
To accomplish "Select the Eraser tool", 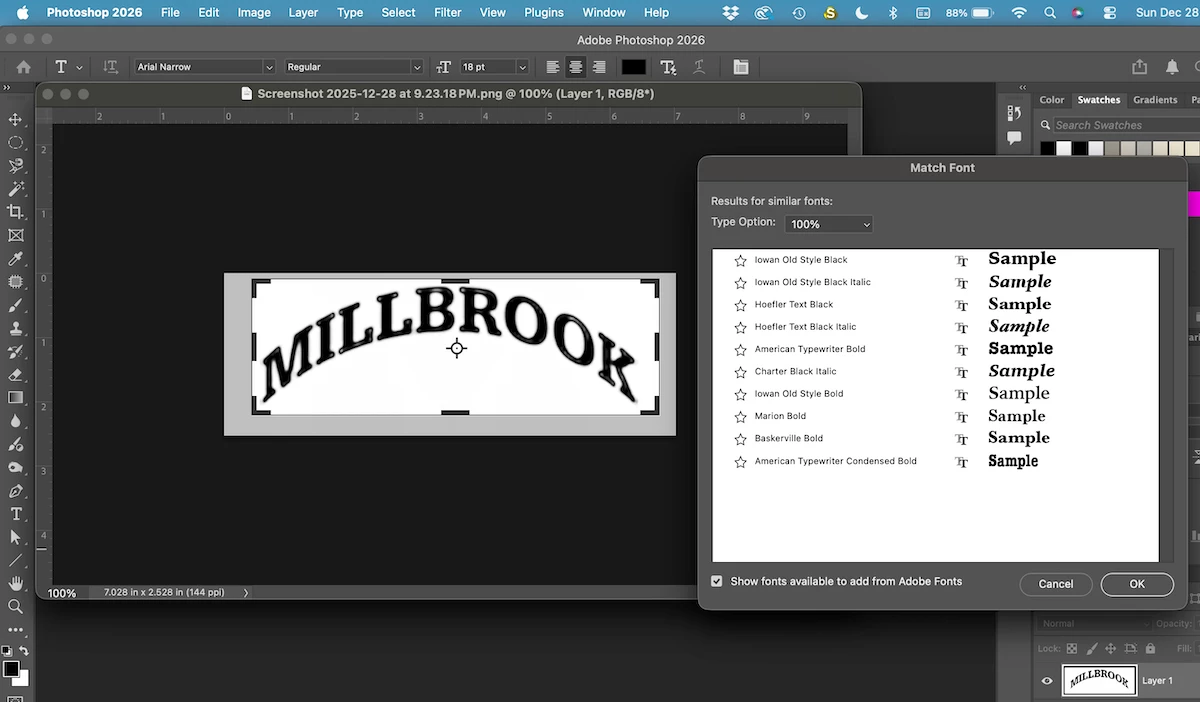I will [x=15, y=375].
